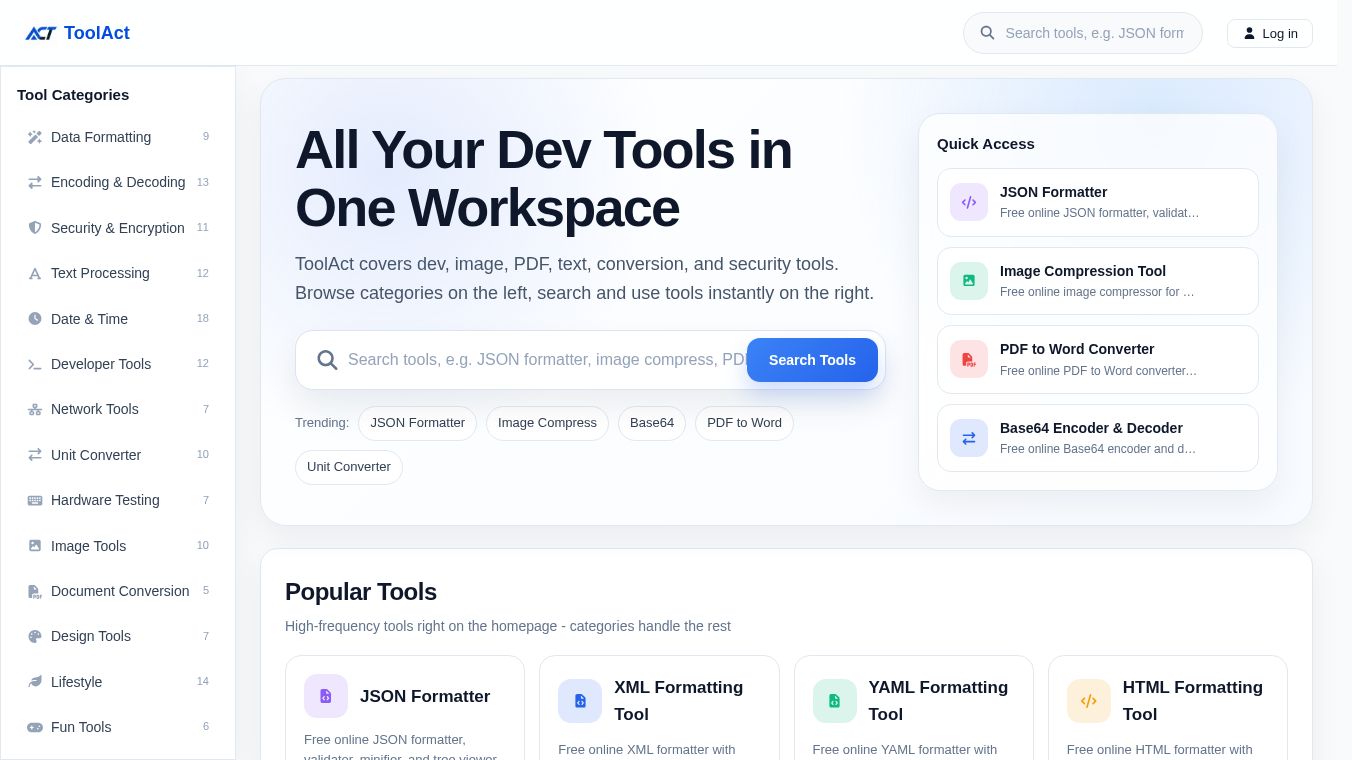Click the purple JSON Formatter Quick Access icon

pyautogui.click(x=969, y=202)
